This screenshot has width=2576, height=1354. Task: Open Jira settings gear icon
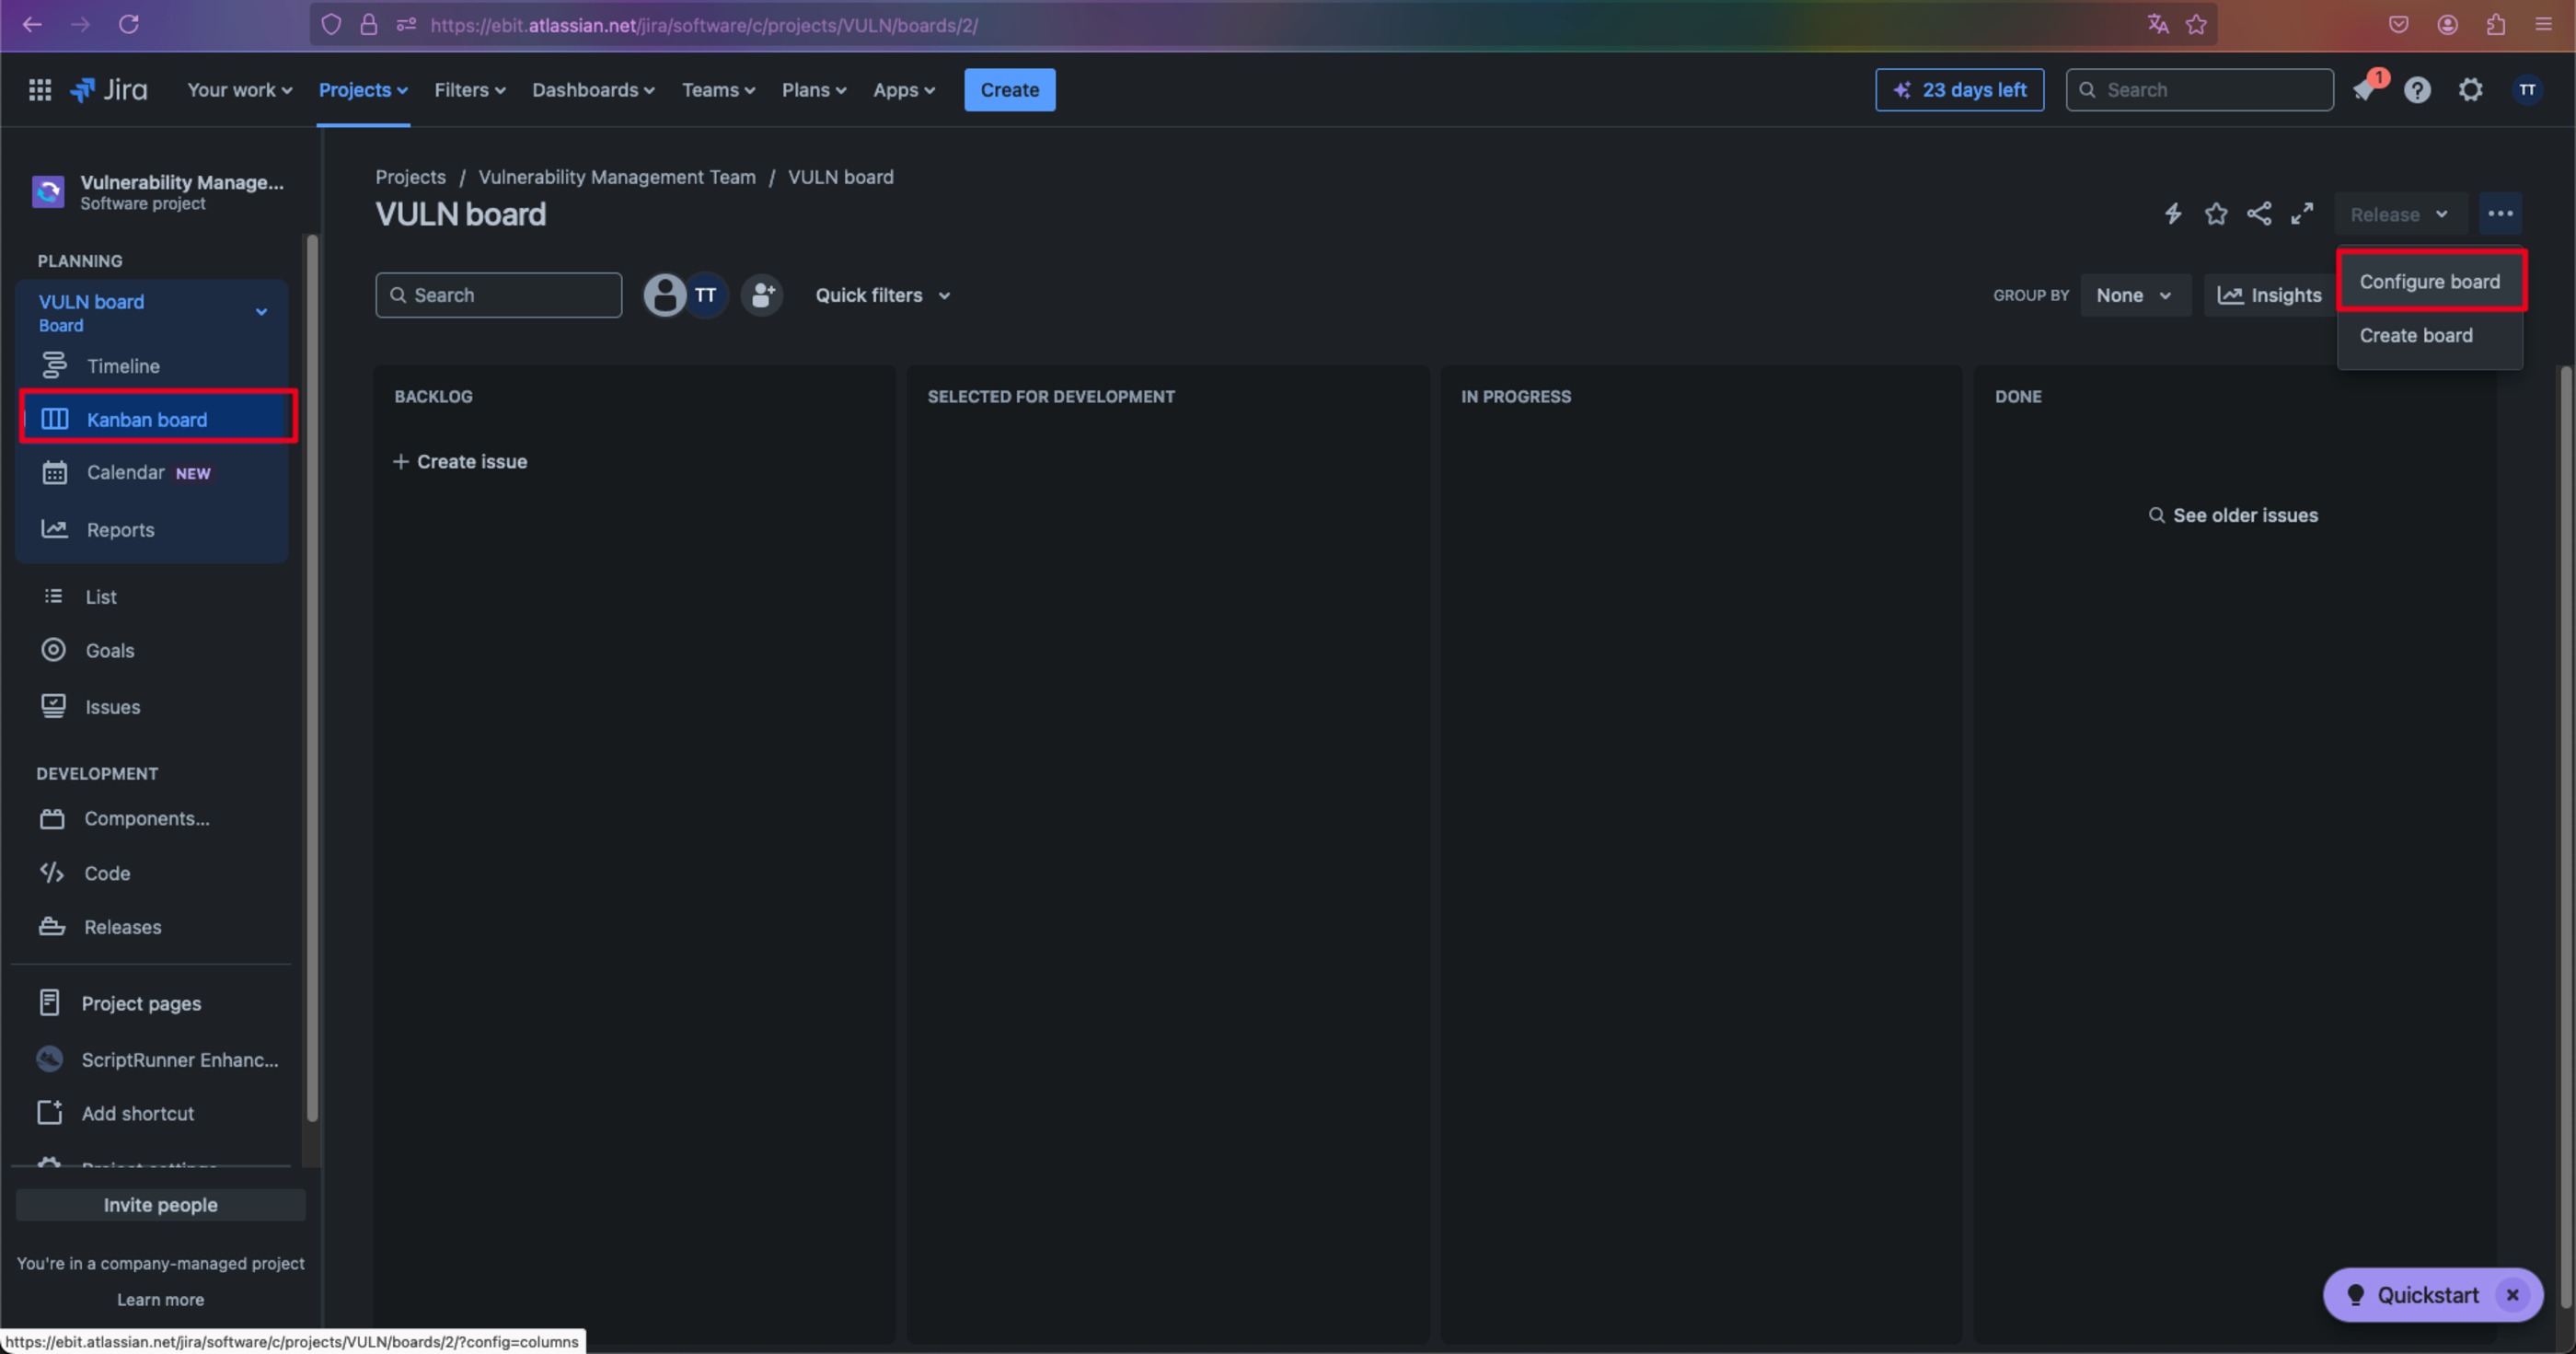pyautogui.click(x=2470, y=90)
